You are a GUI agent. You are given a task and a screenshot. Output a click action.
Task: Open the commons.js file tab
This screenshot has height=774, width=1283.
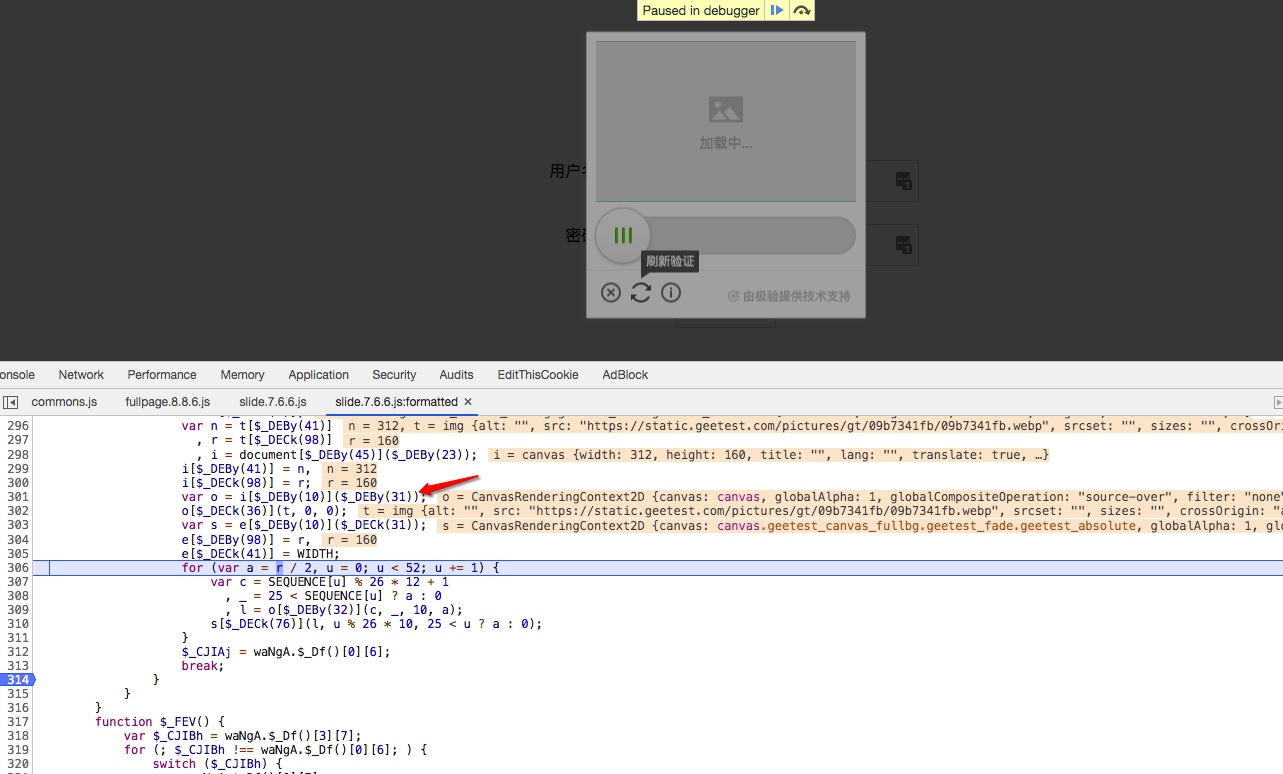tap(64, 402)
